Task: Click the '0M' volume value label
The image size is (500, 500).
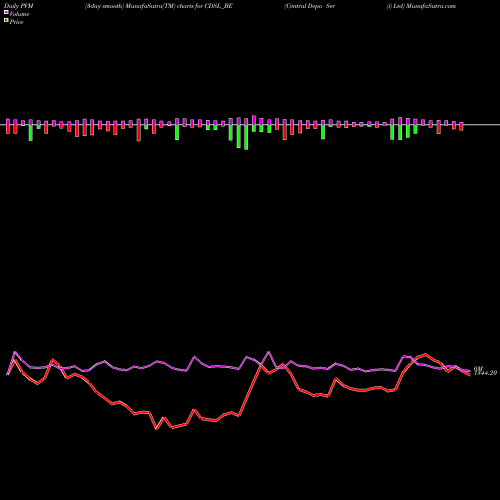Action: [x=478, y=369]
